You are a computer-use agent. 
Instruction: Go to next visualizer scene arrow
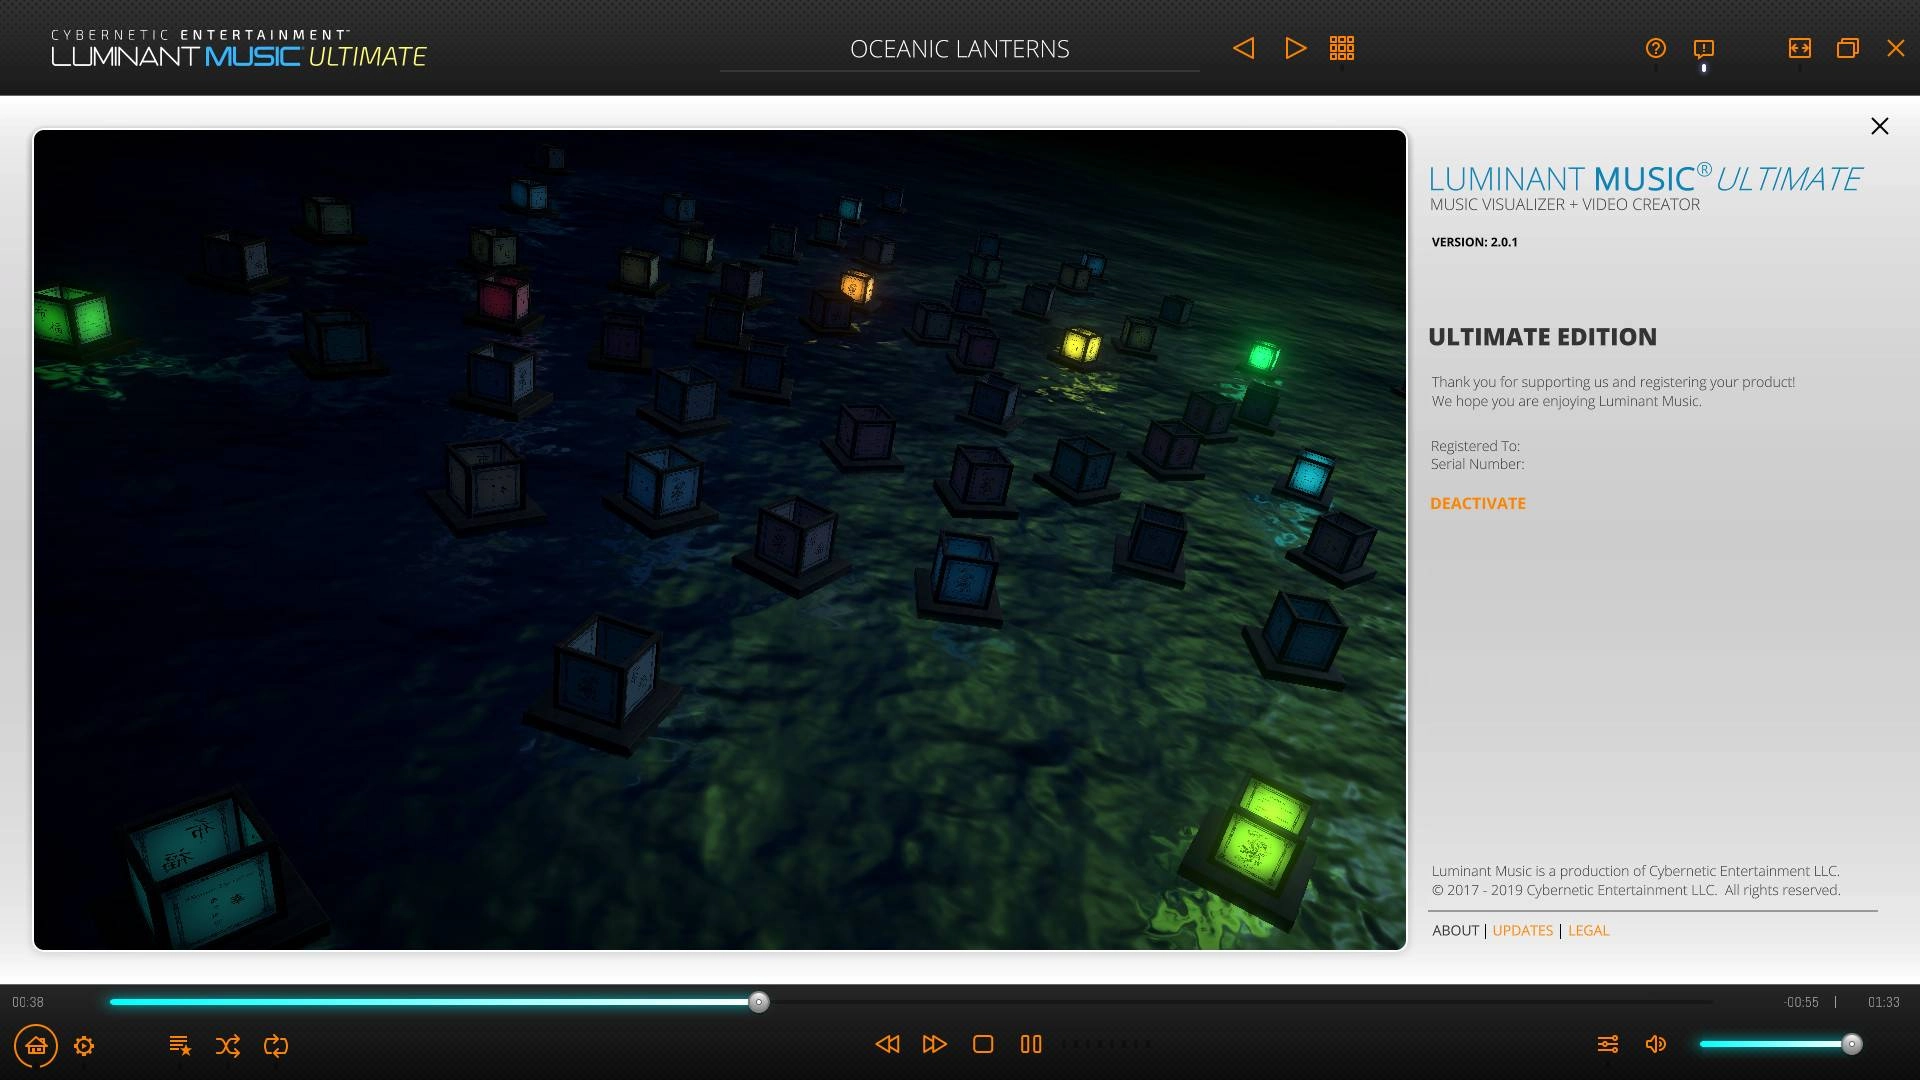pyautogui.click(x=1295, y=48)
